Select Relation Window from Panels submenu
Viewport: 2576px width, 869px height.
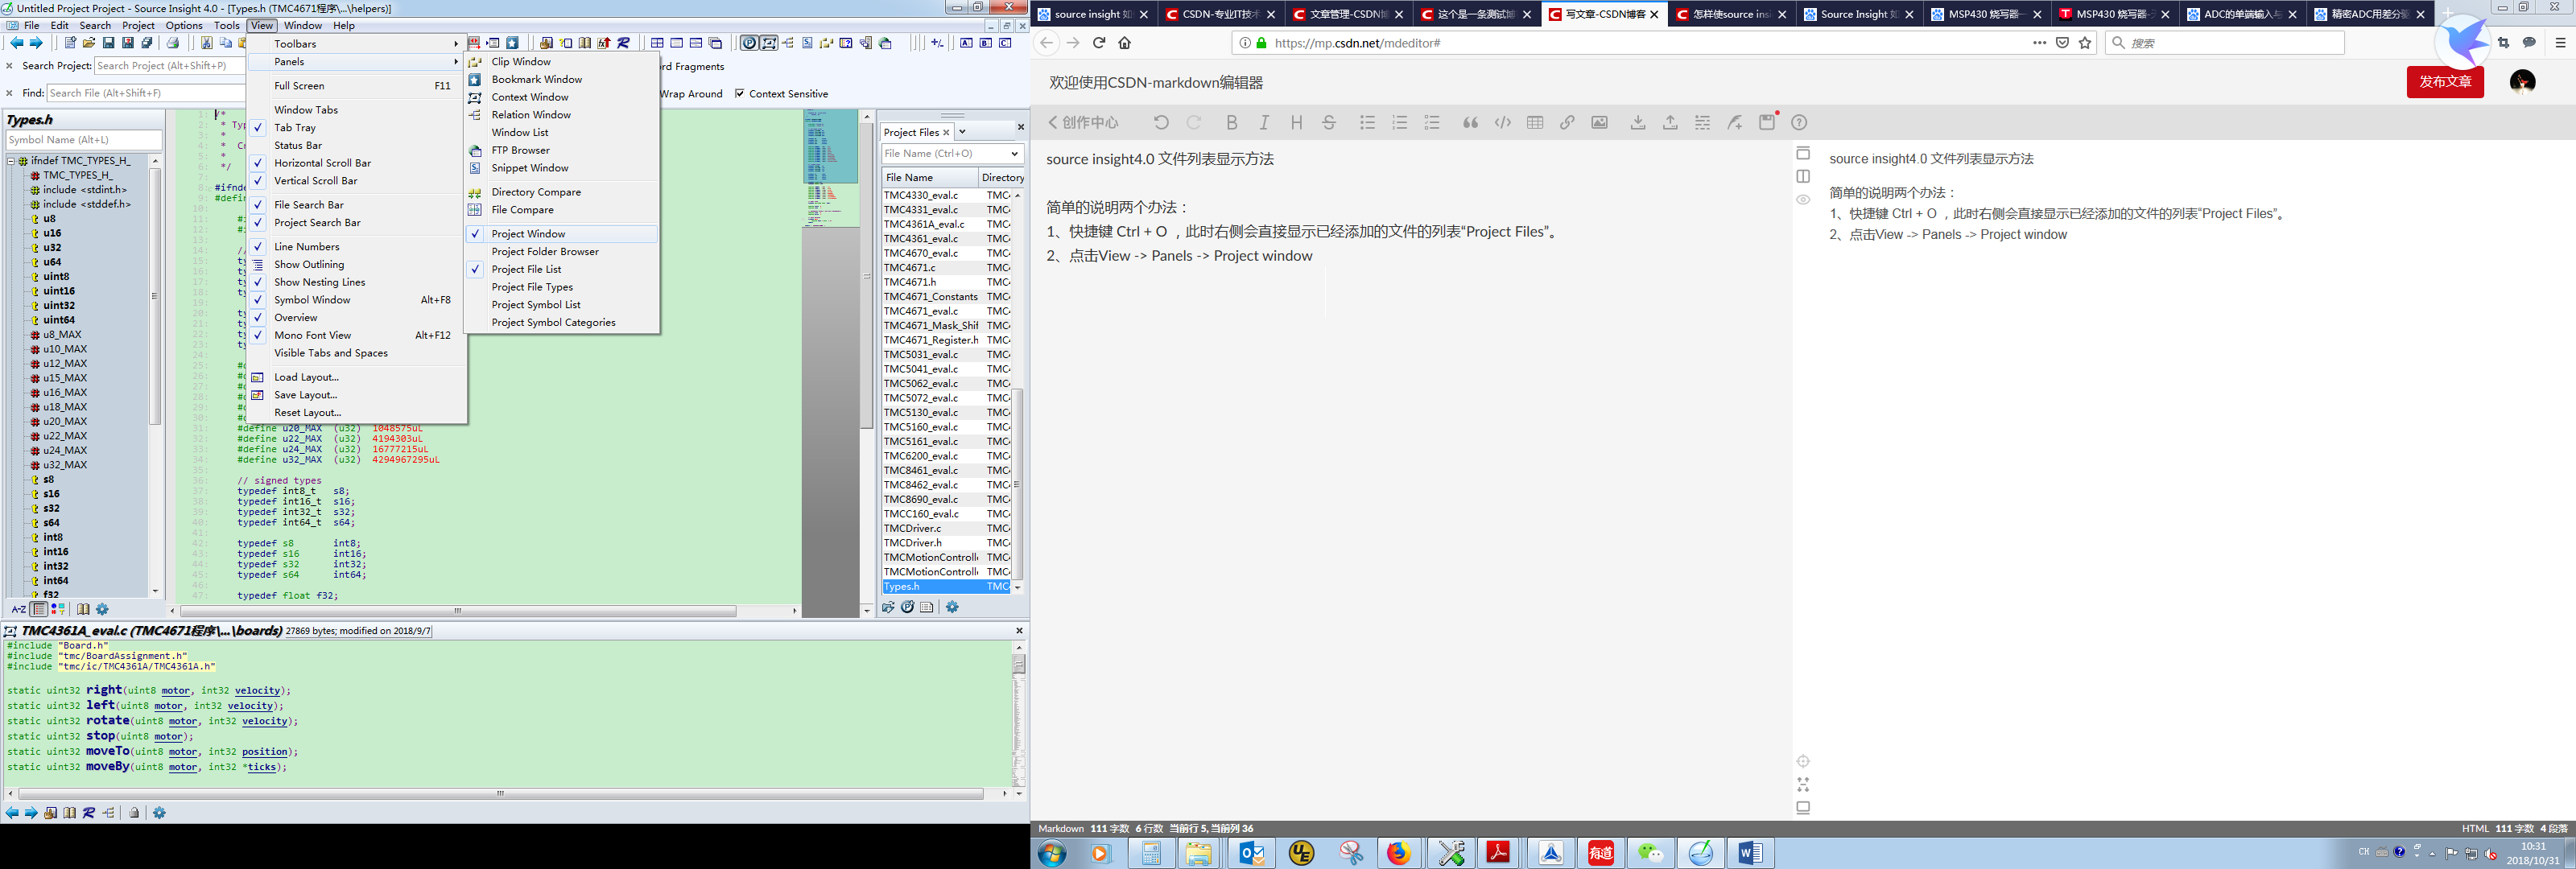pos(531,115)
